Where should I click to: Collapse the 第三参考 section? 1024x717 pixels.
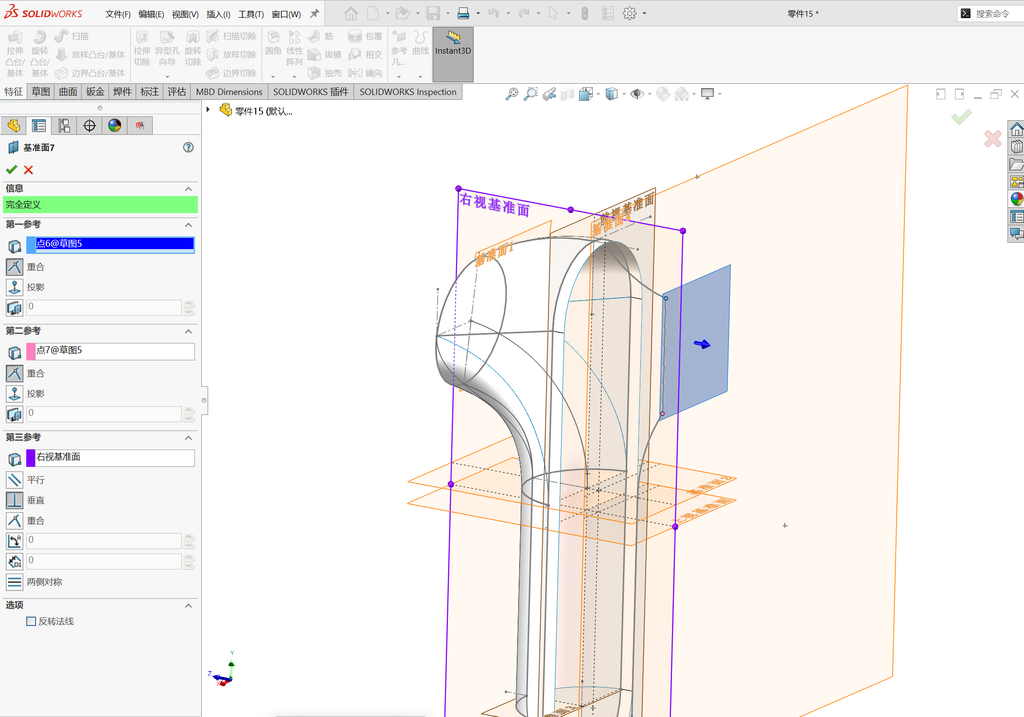pyautogui.click(x=188, y=438)
